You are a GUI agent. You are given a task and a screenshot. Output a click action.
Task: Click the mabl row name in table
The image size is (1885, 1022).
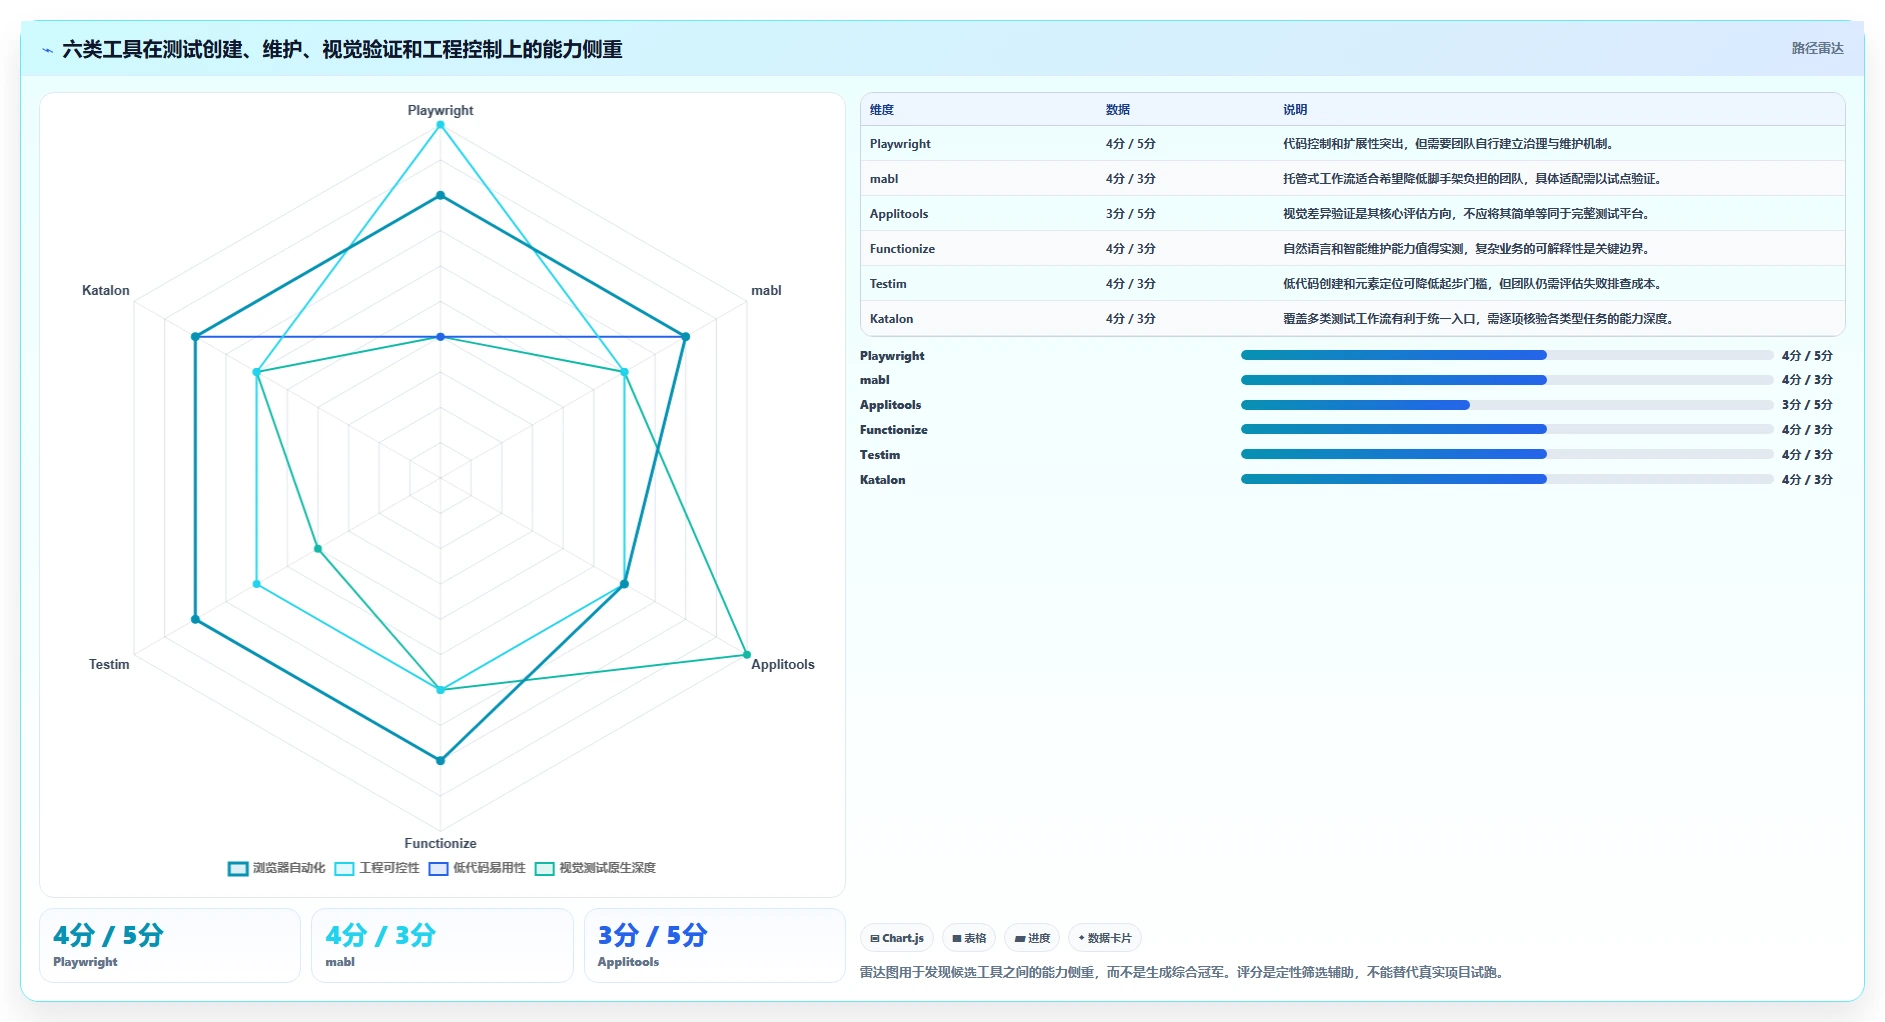(x=884, y=179)
